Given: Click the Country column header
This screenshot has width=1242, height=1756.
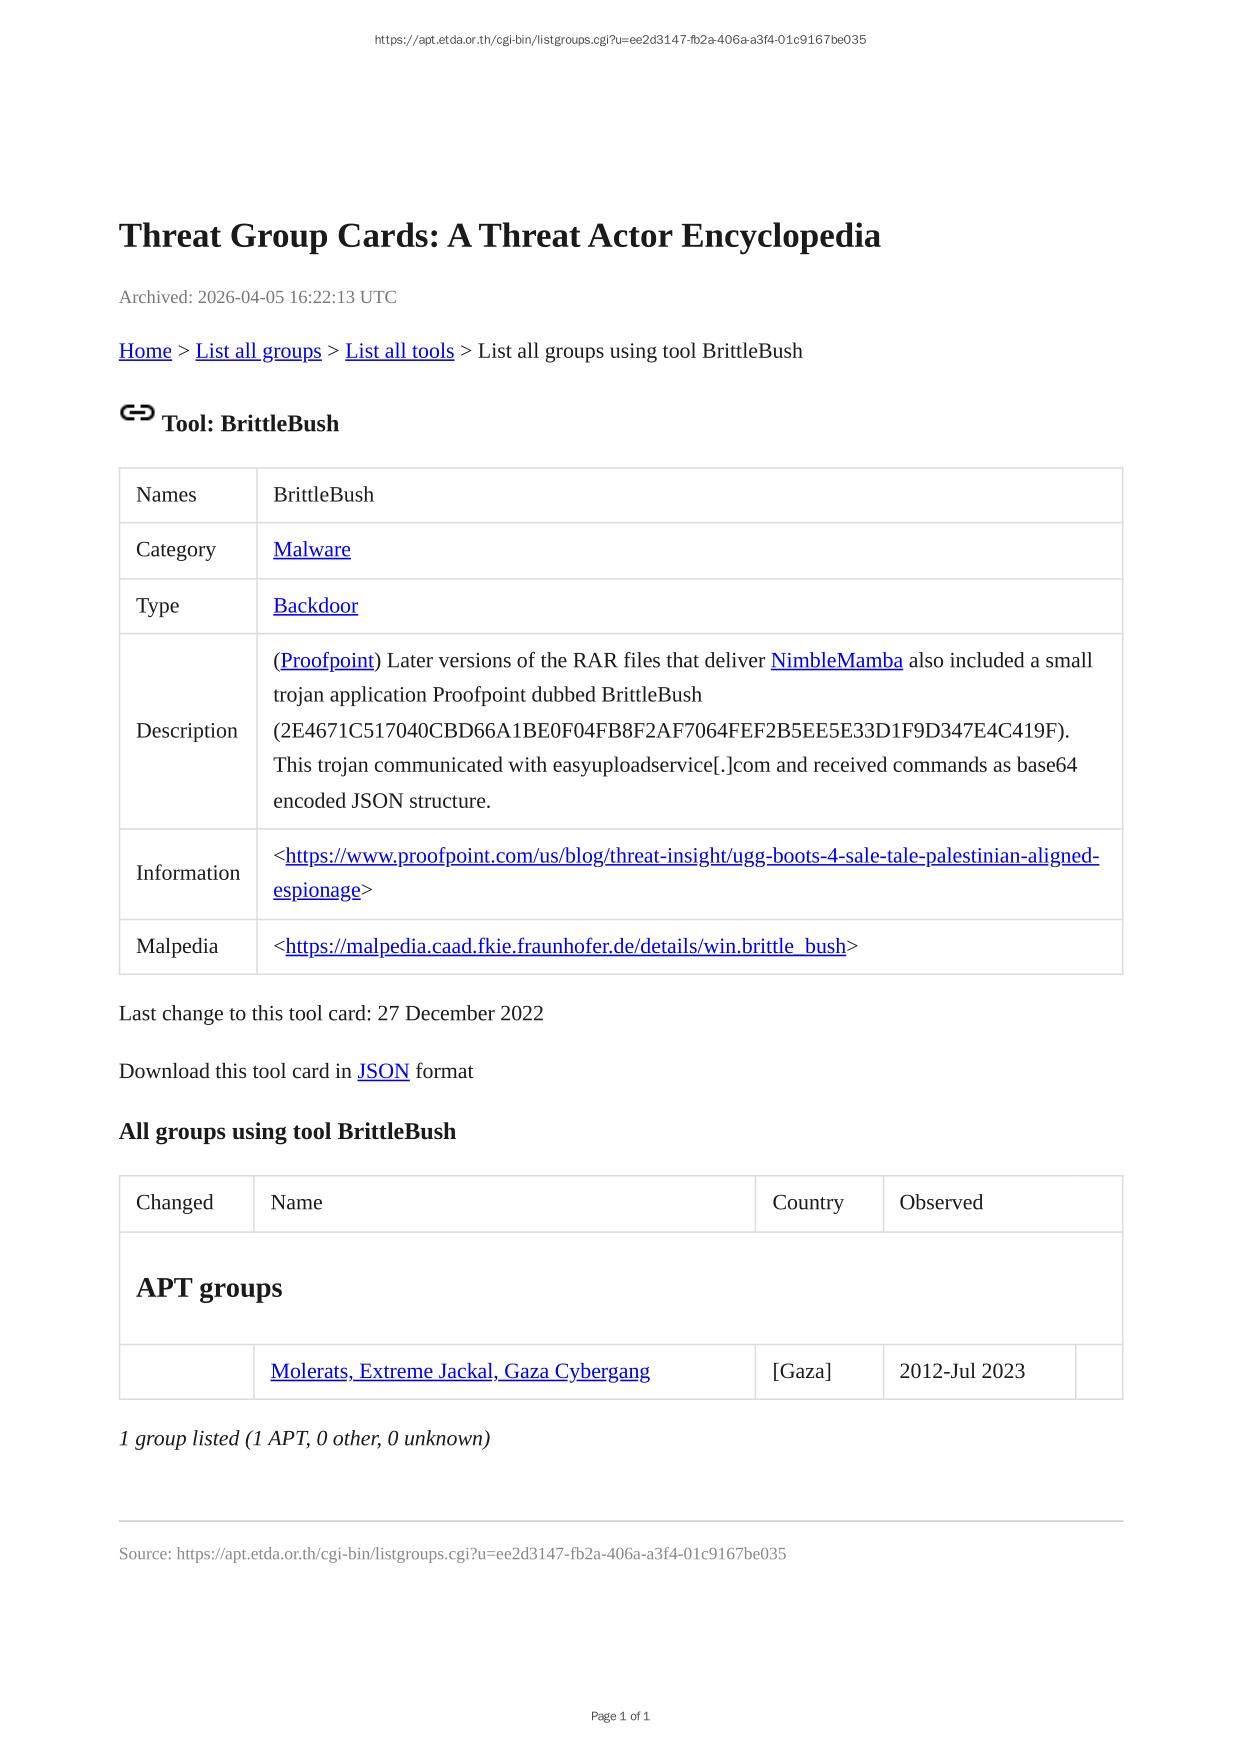Looking at the screenshot, I should tap(807, 1202).
